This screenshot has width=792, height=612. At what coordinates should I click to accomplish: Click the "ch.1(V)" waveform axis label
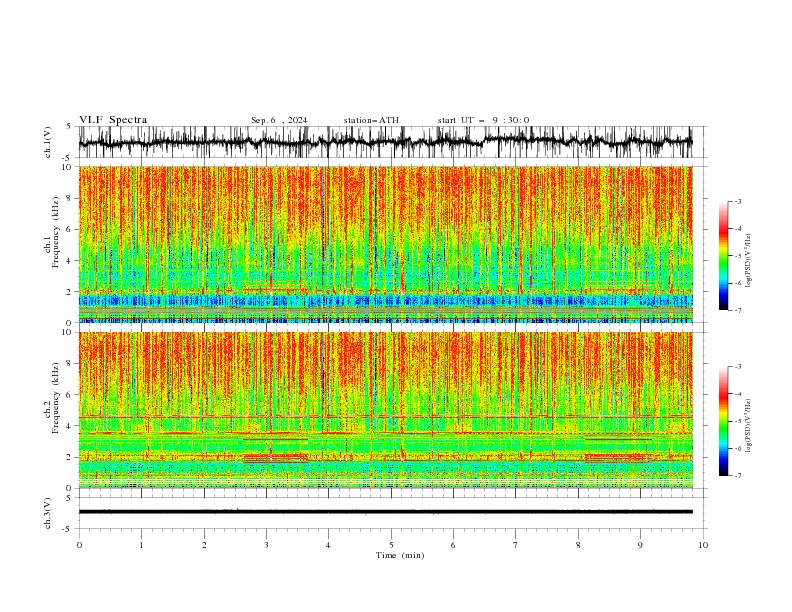point(48,142)
